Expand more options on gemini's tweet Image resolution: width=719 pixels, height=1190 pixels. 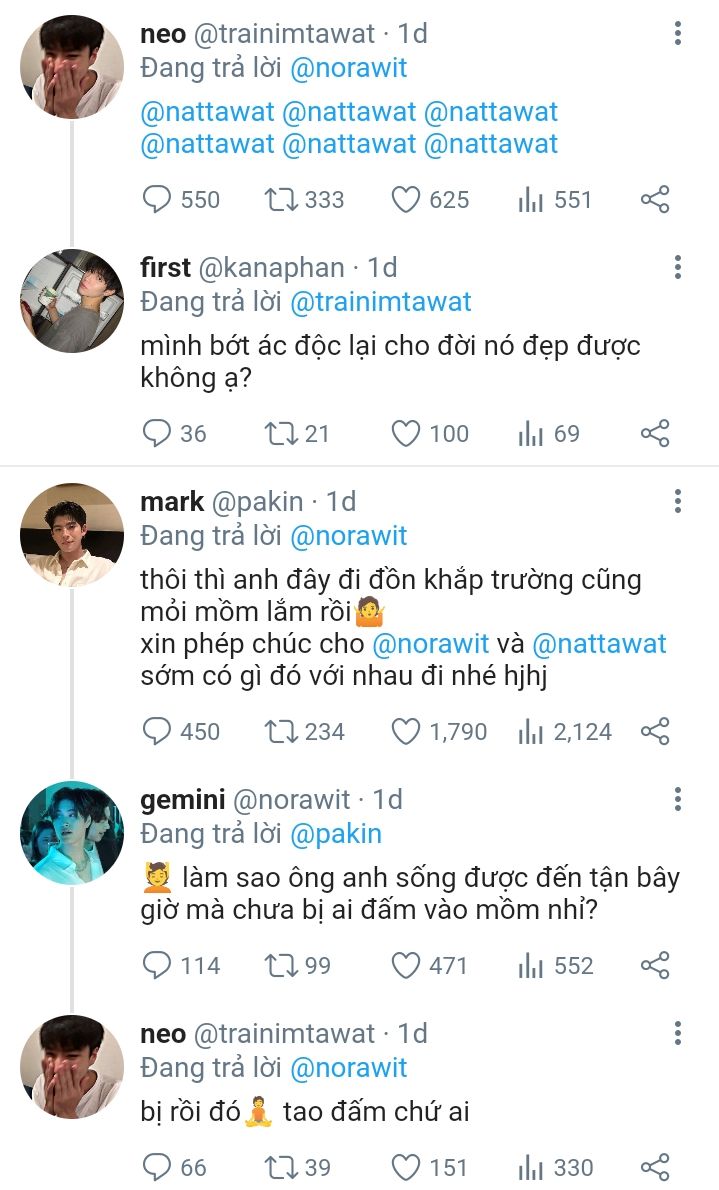pos(678,800)
